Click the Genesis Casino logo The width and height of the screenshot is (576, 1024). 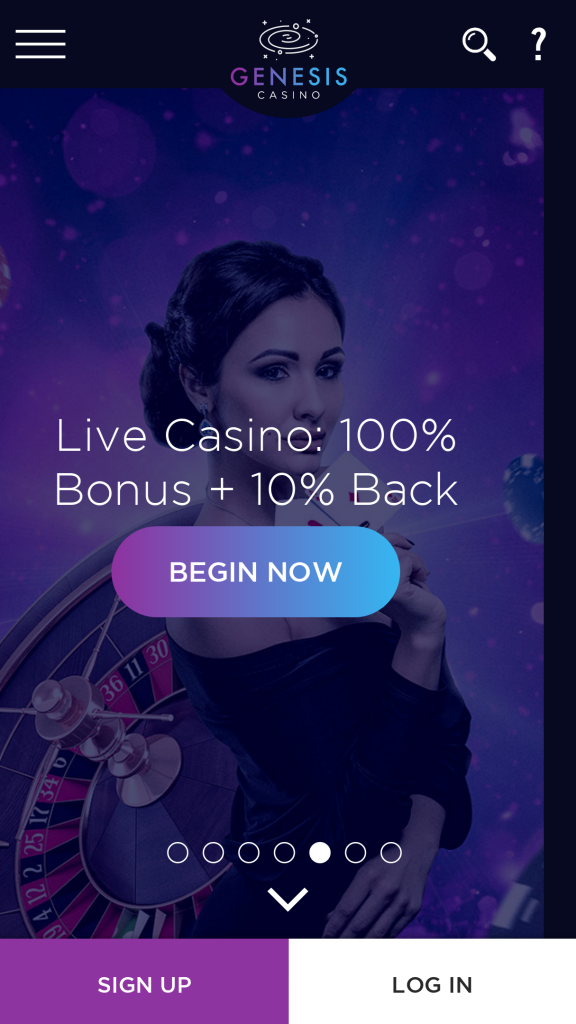pos(288,59)
